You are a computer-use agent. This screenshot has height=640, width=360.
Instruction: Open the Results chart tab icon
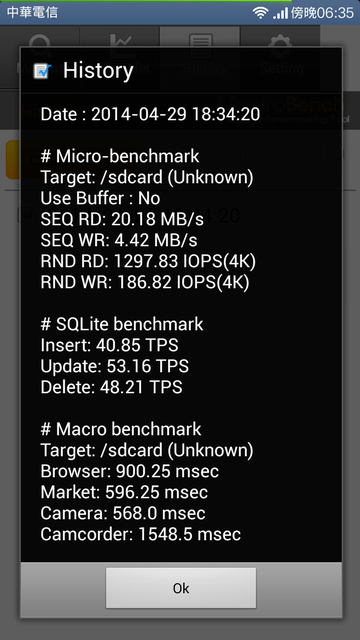pyautogui.click(x=121, y=44)
